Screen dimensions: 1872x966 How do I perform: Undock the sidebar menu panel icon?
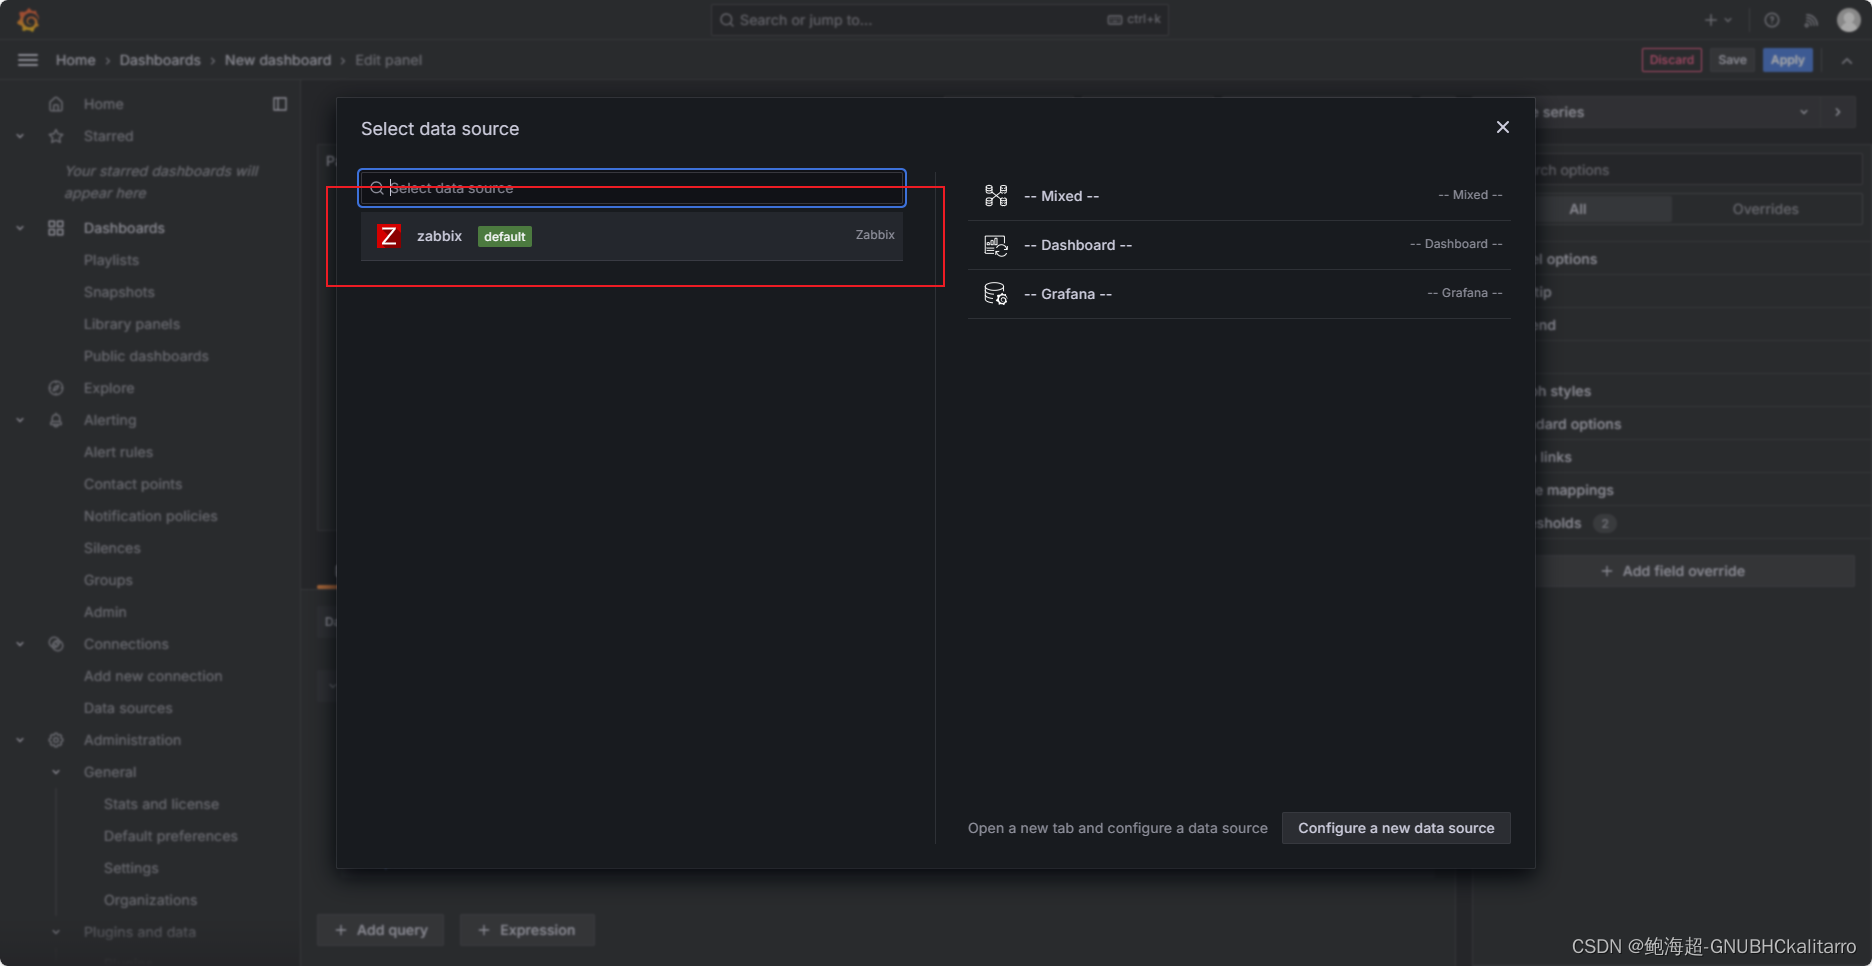point(280,104)
